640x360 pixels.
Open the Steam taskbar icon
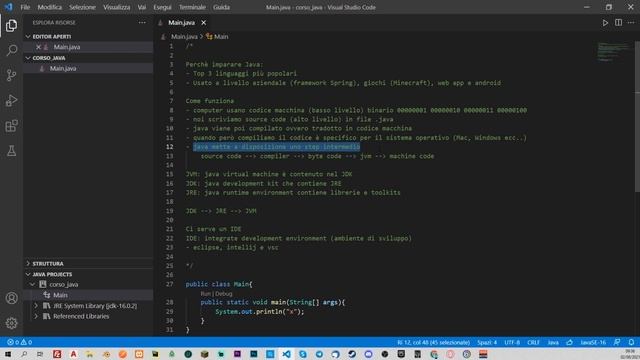352,354
